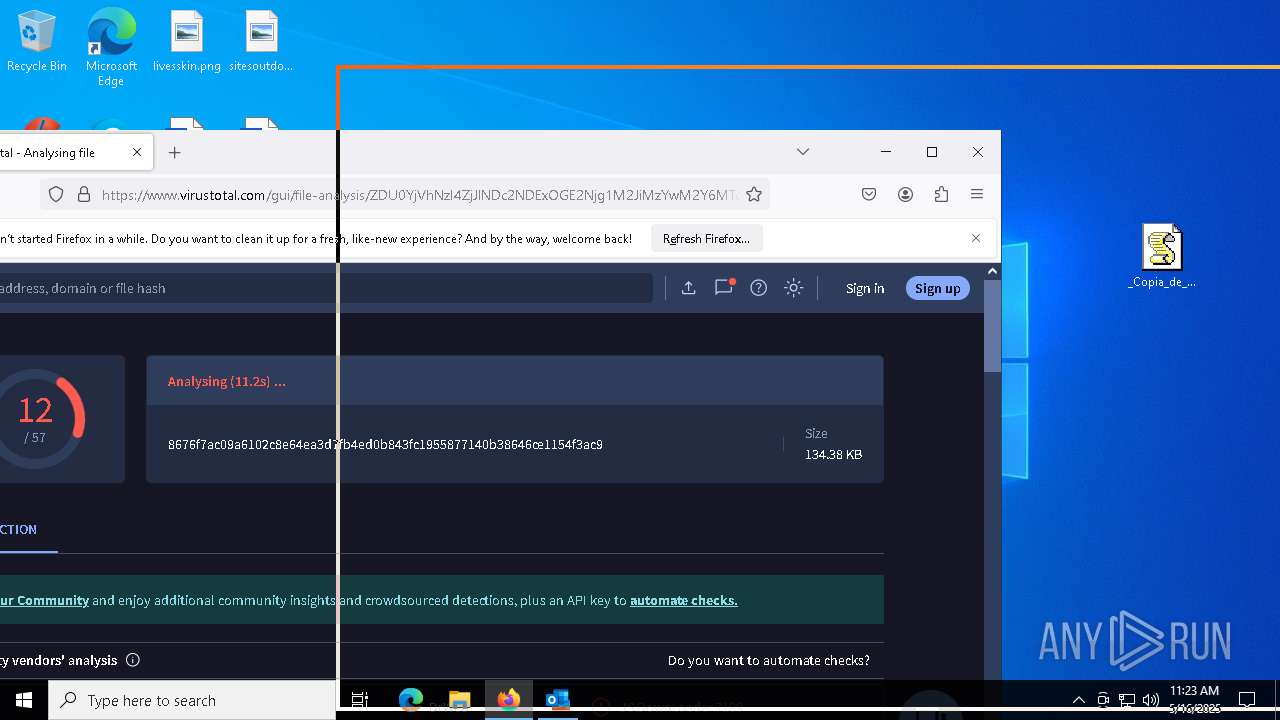This screenshot has height=720, width=1280.
Task: Switch to Firefox on the taskbar
Action: point(508,700)
